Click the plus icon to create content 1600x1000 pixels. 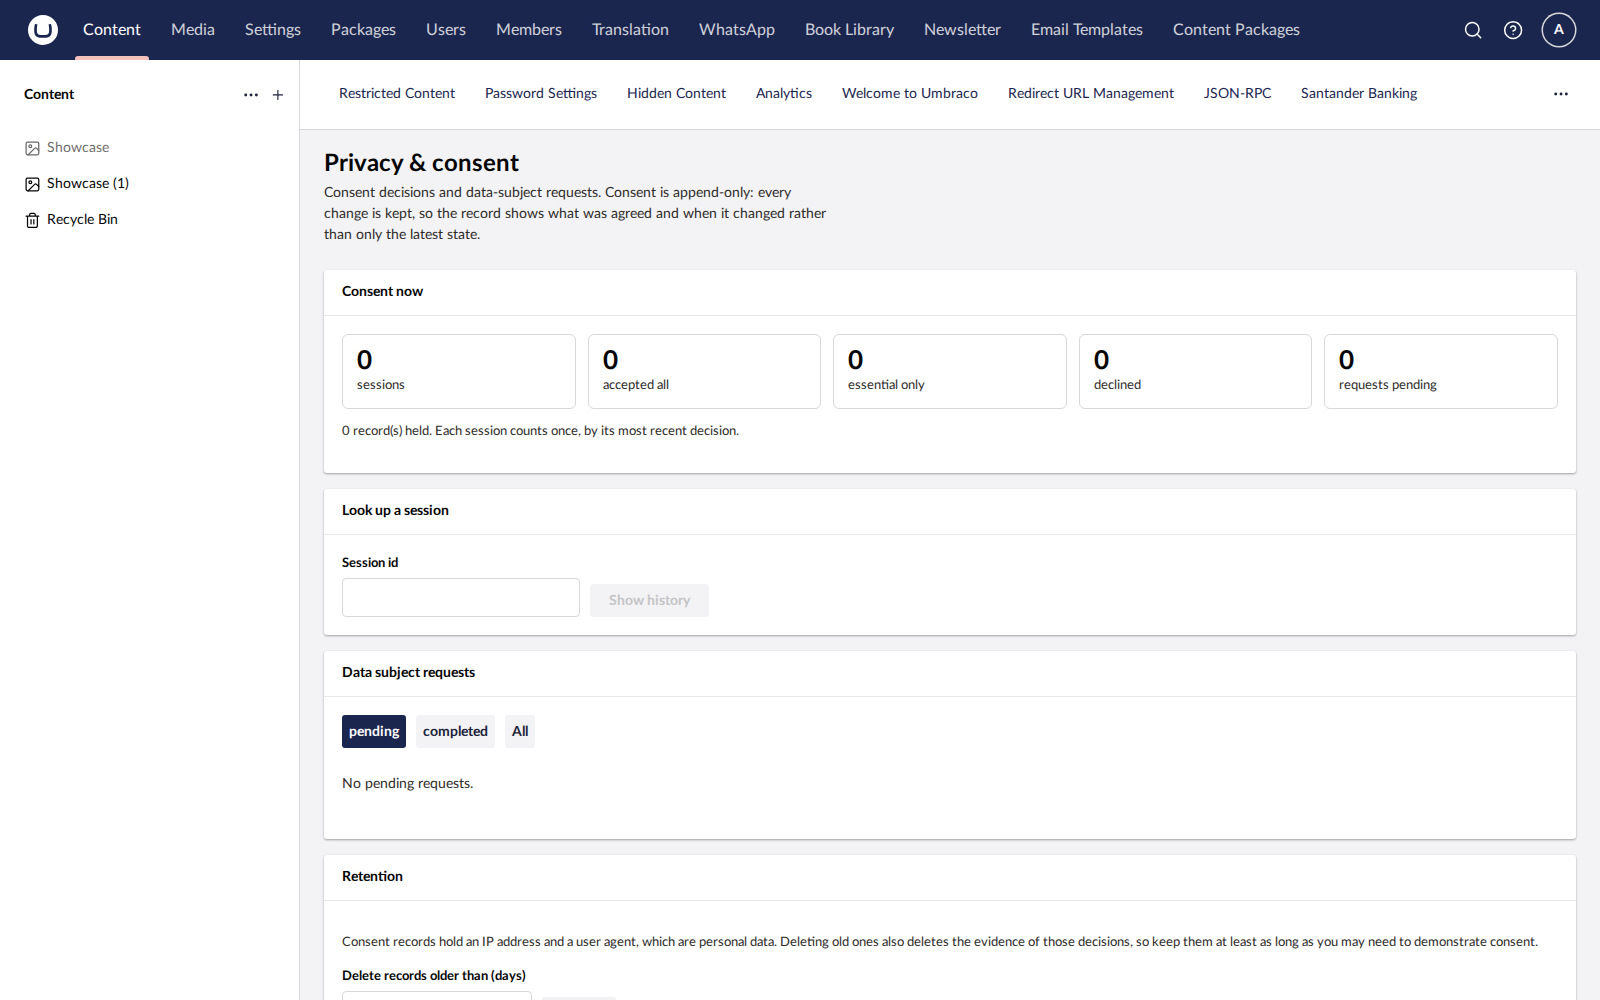point(278,95)
